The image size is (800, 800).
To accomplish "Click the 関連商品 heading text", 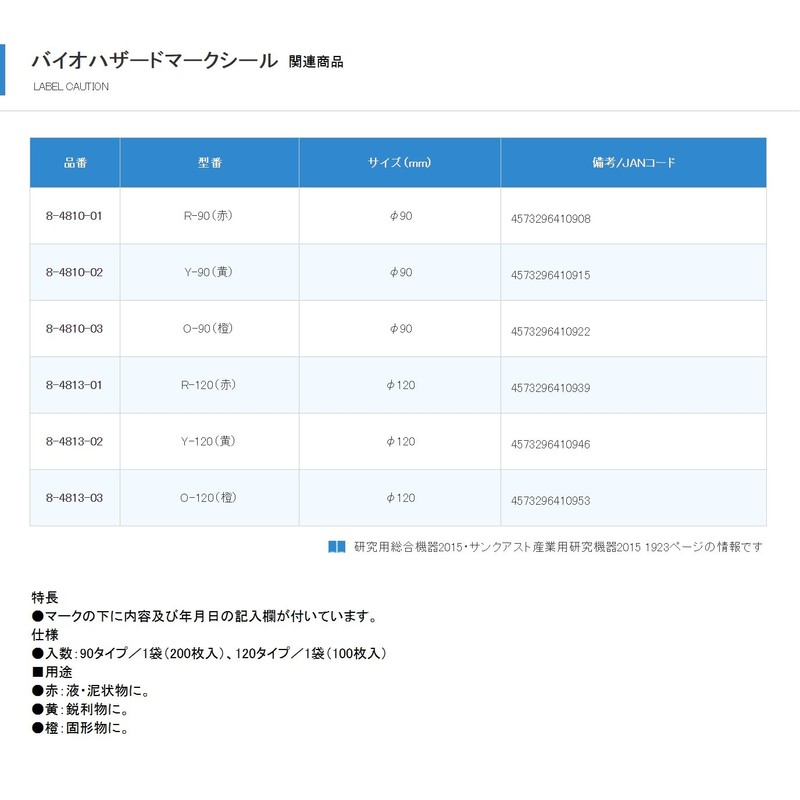I will [x=315, y=62].
